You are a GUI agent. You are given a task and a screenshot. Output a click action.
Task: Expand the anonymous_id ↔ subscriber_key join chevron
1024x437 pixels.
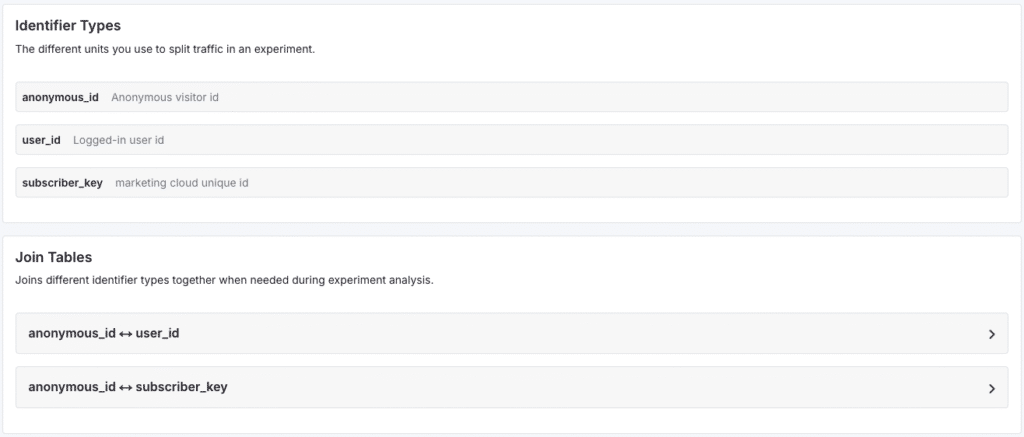[x=991, y=388]
